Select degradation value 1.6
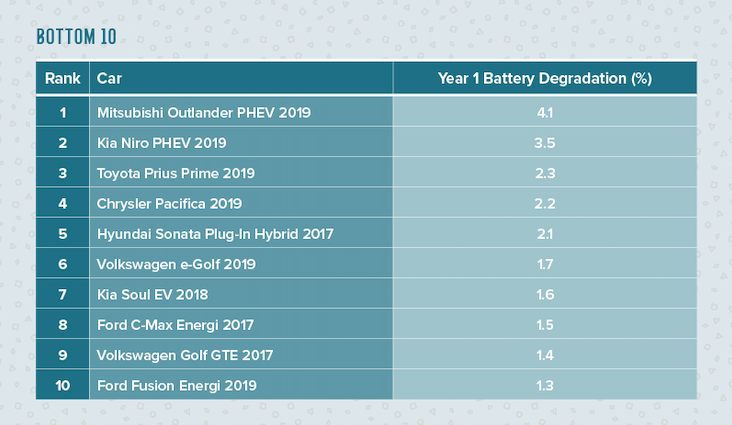Viewport: 732px width, 425px height. click(545, 295)
